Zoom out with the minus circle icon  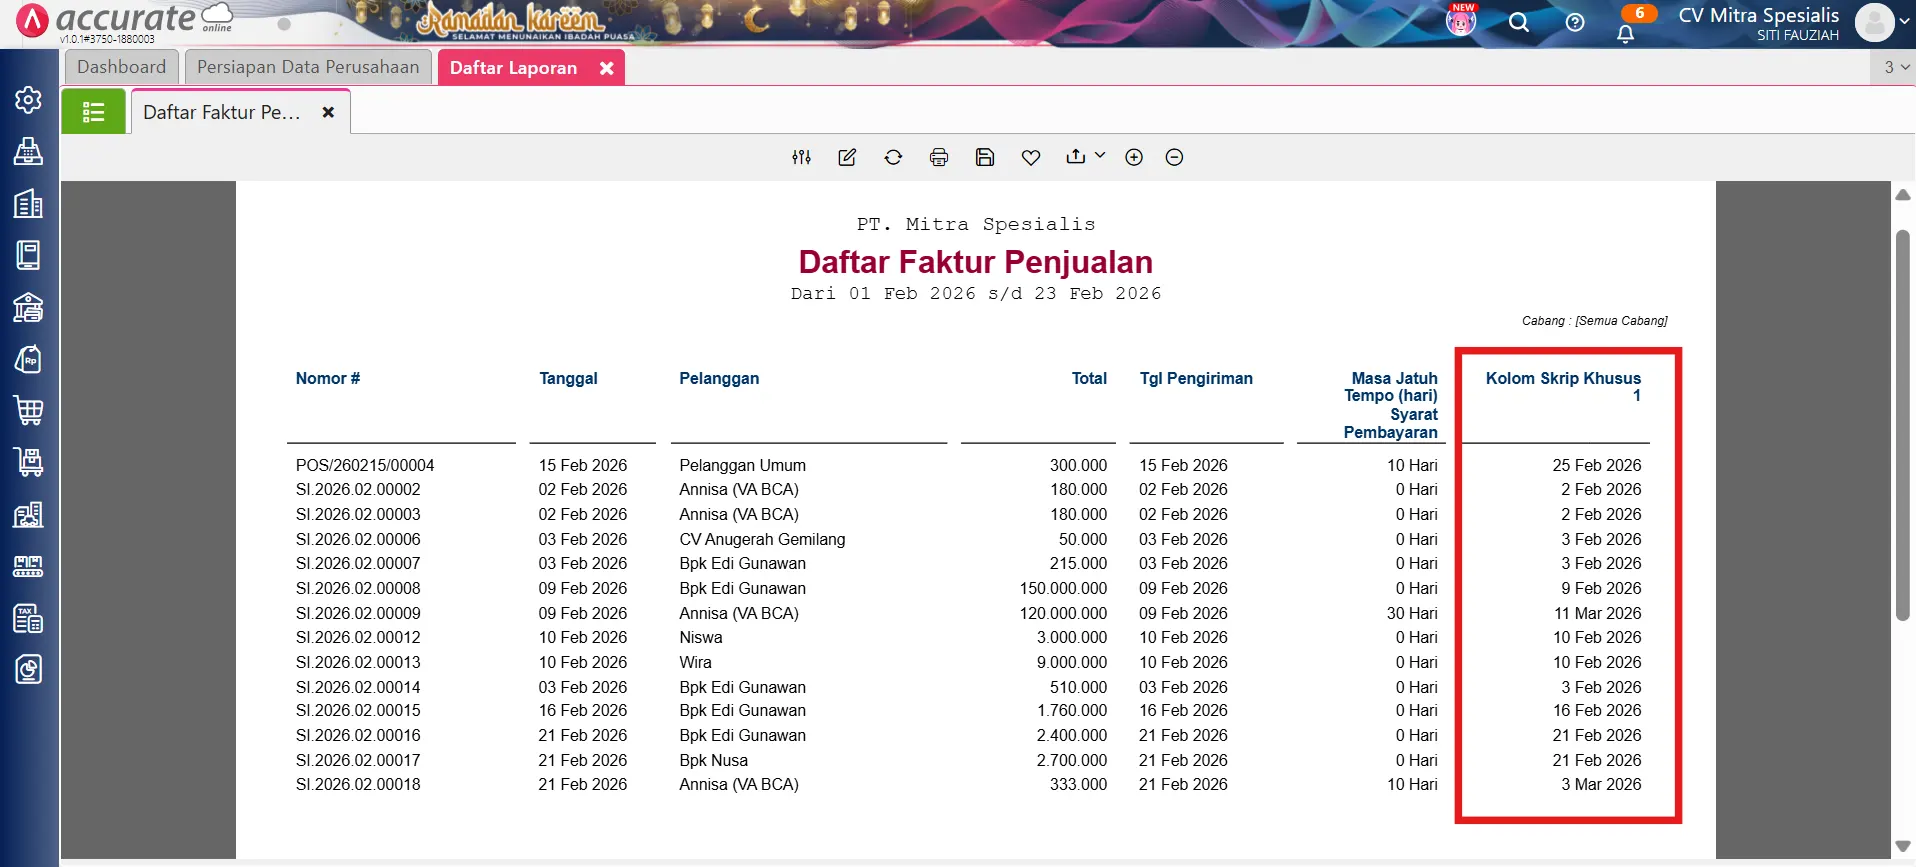(x=1174, y=157)
